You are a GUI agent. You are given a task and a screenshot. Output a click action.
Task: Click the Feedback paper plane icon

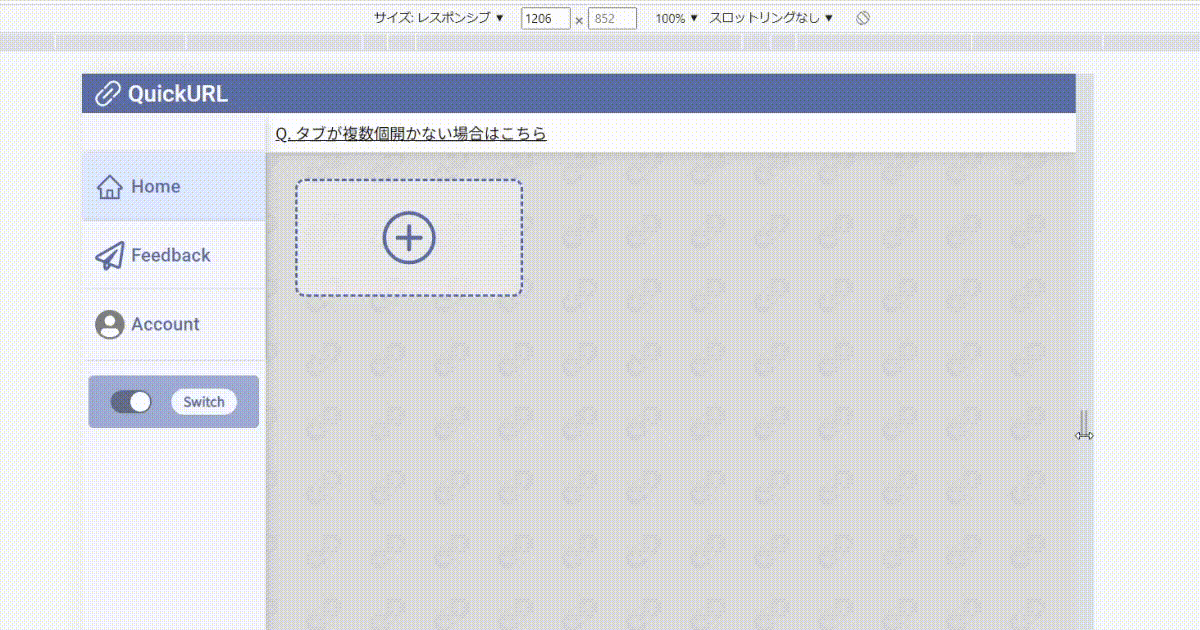tap(110, 256)
